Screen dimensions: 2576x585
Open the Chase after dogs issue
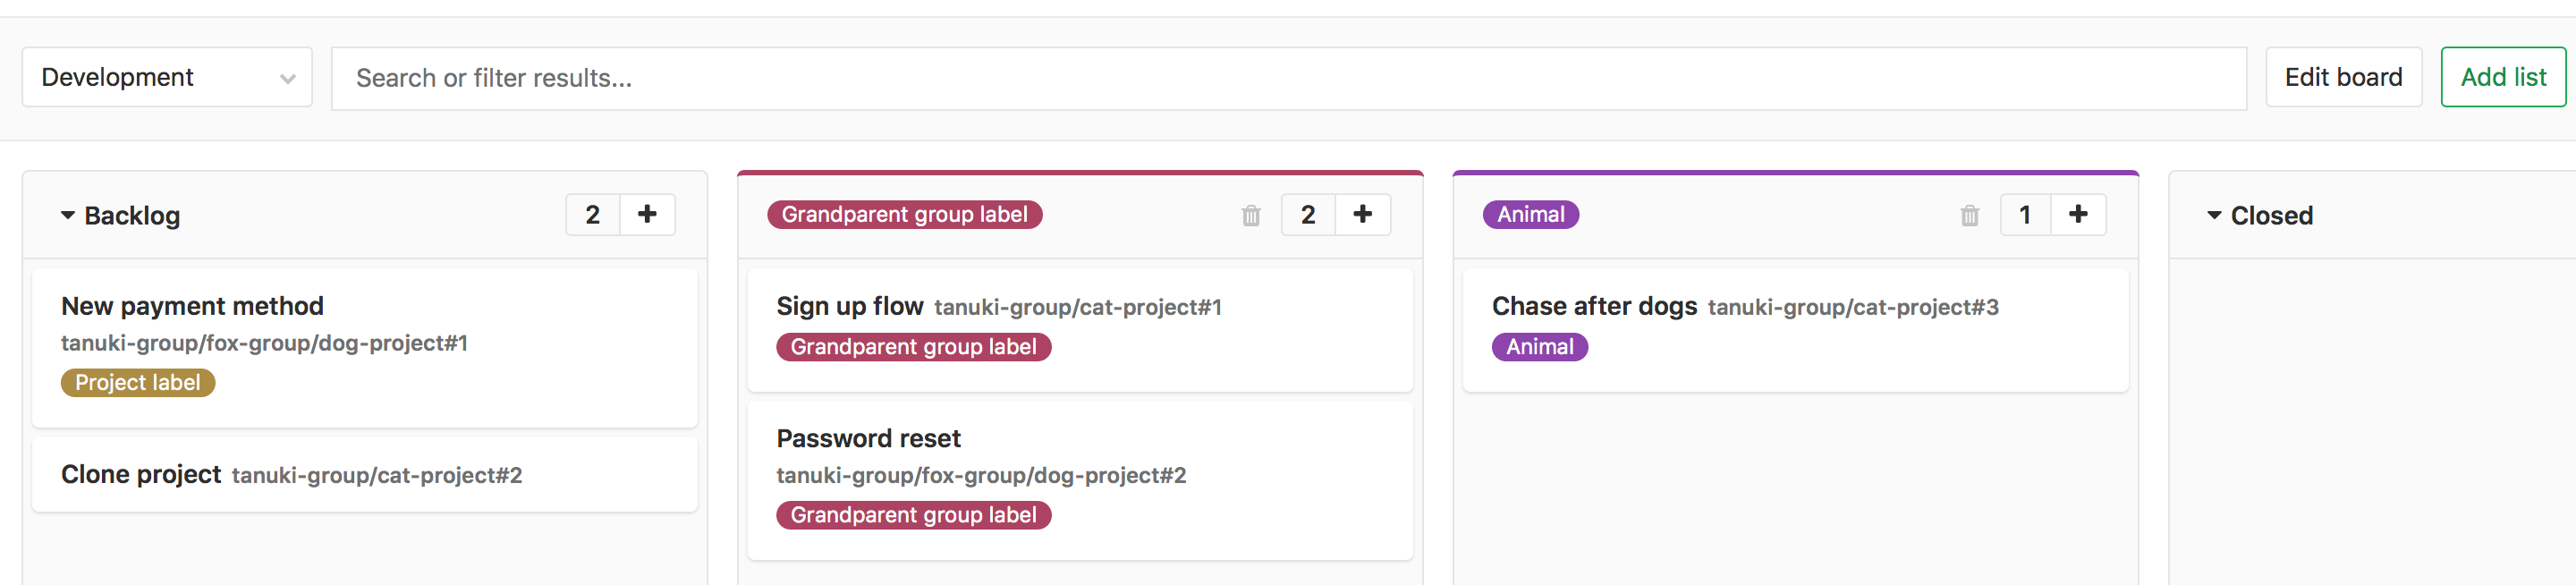tap(1594, 306)
